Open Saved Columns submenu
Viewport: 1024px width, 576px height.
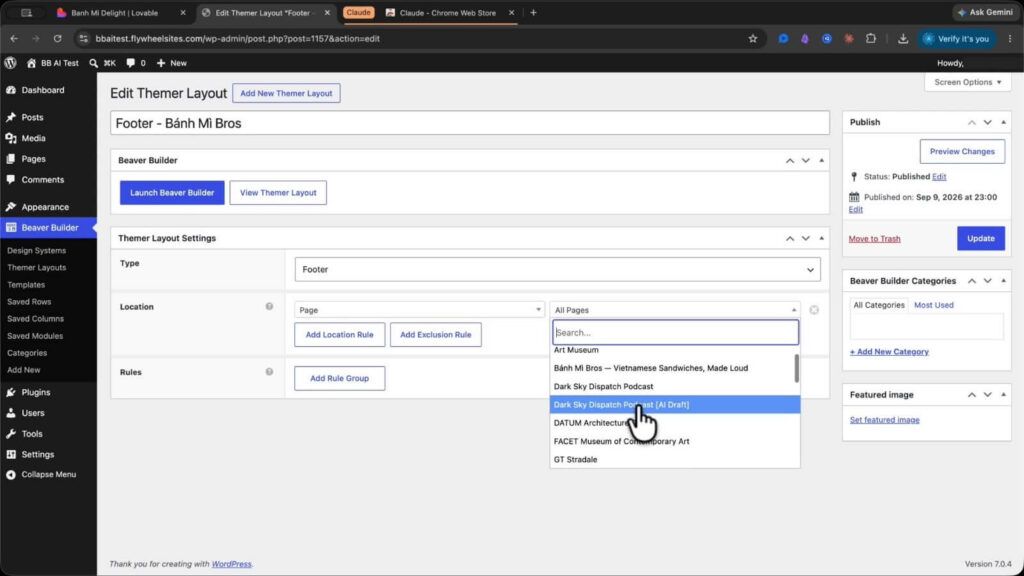pyautogui.click(x=35, y=319)
